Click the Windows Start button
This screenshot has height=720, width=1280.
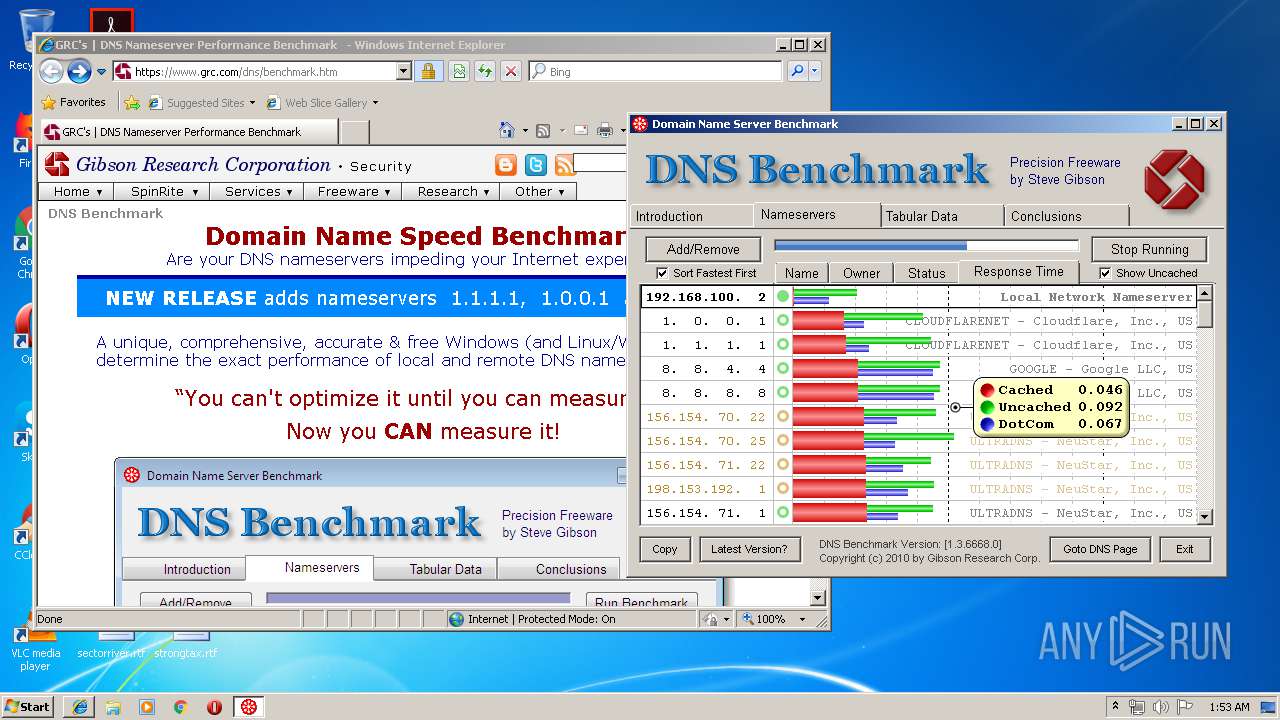pyautogui.click(x=28, y=707)
